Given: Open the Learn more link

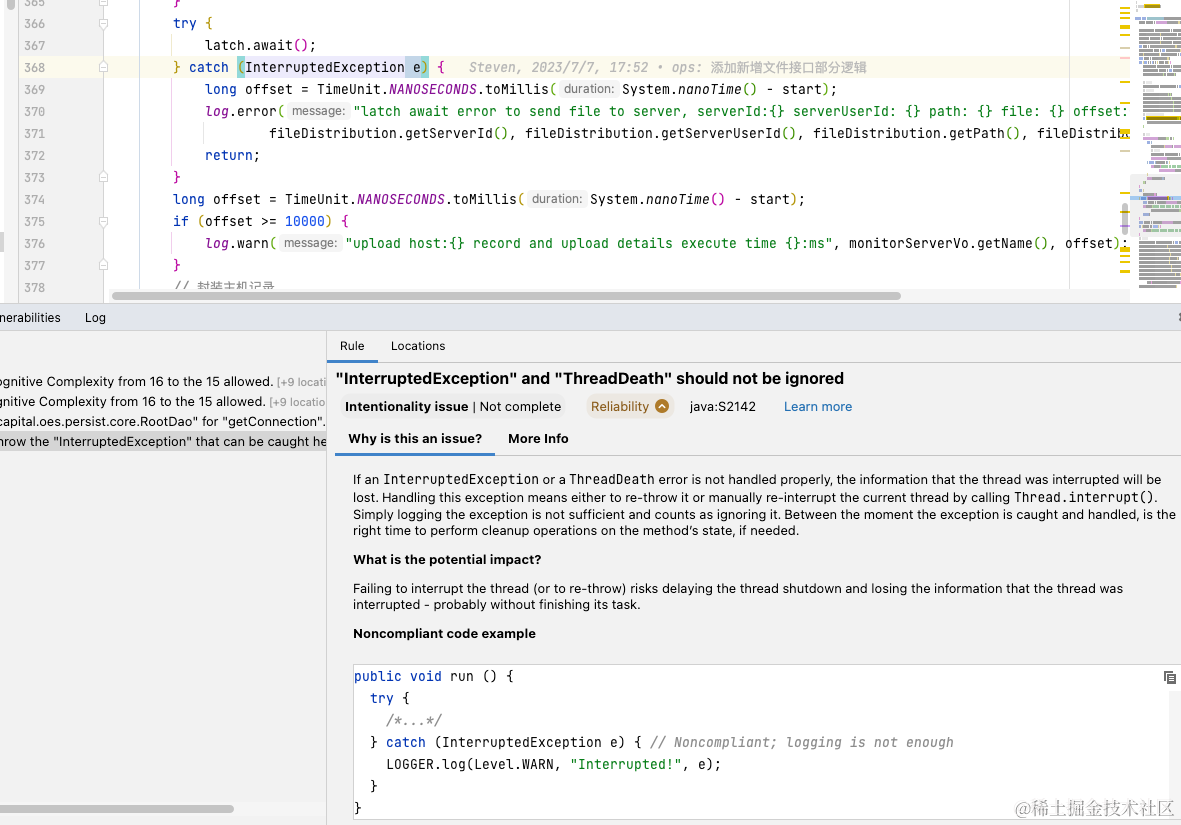Looking at the screenshot, I should click(x=818, y=407).
